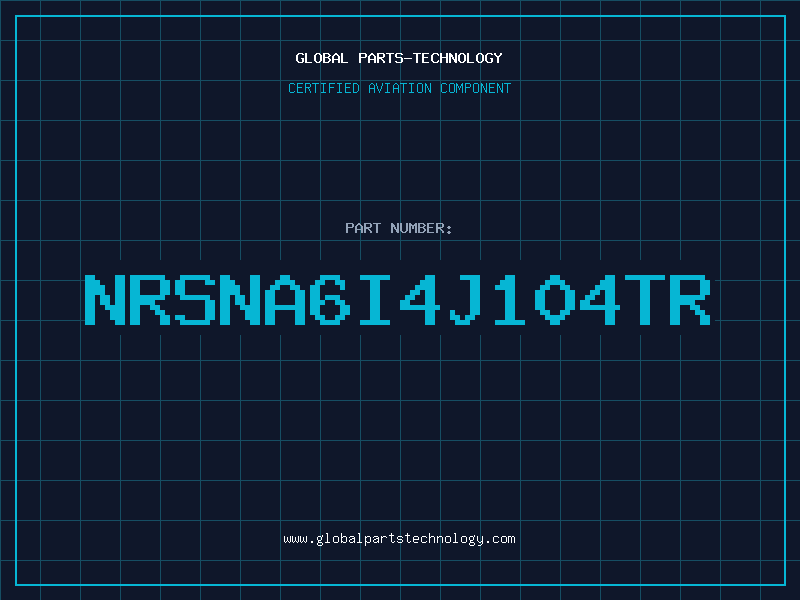
Task: Click the letter T in the part number
Action: point(645,300)
